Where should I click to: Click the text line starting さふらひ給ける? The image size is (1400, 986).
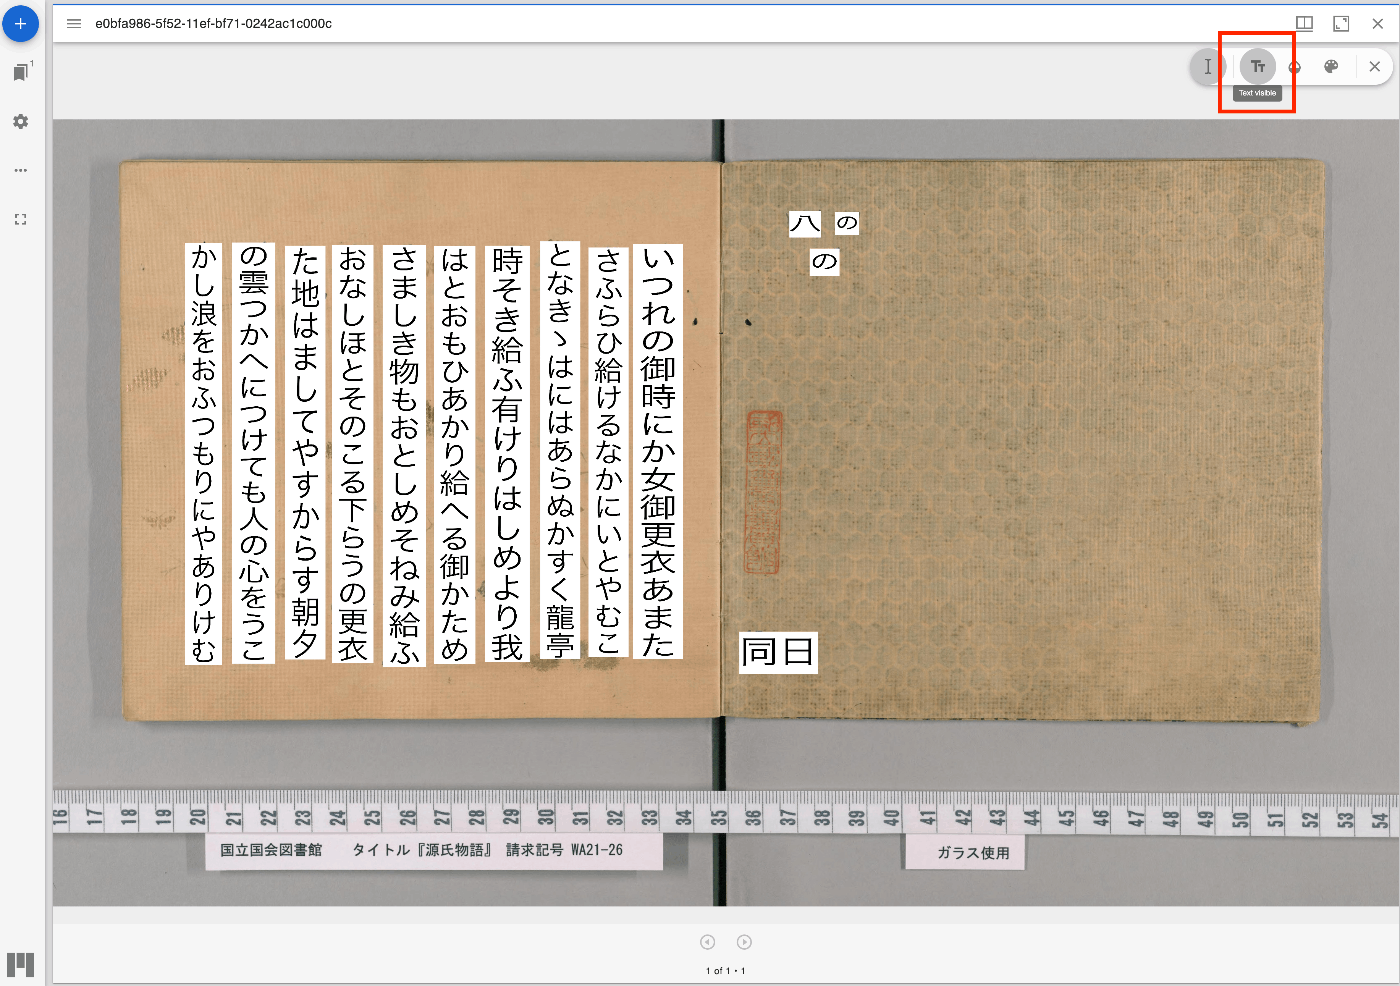pyautogui.click(x=608, y=451)
